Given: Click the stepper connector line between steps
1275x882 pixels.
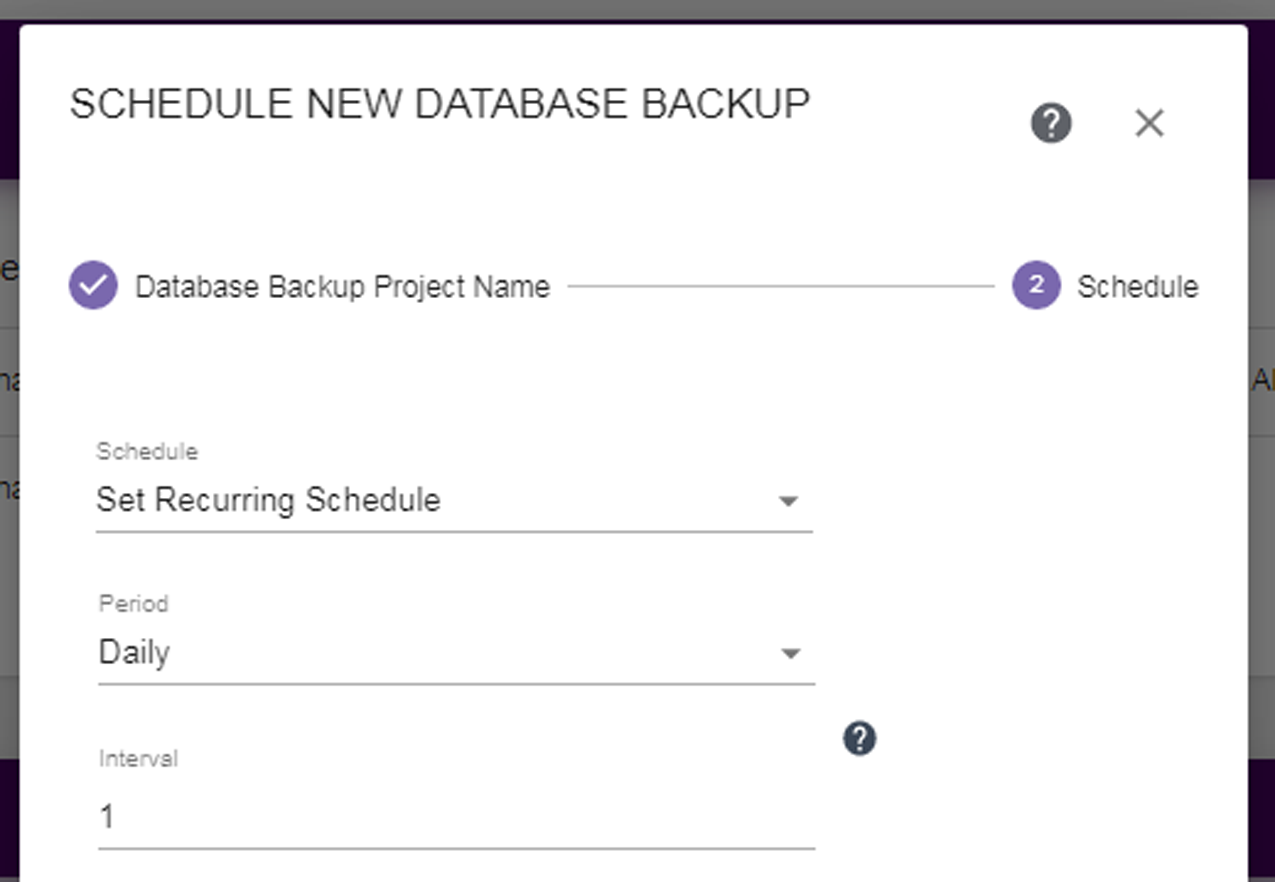Looking at the screenshot, I should click(x=781, y=286).
